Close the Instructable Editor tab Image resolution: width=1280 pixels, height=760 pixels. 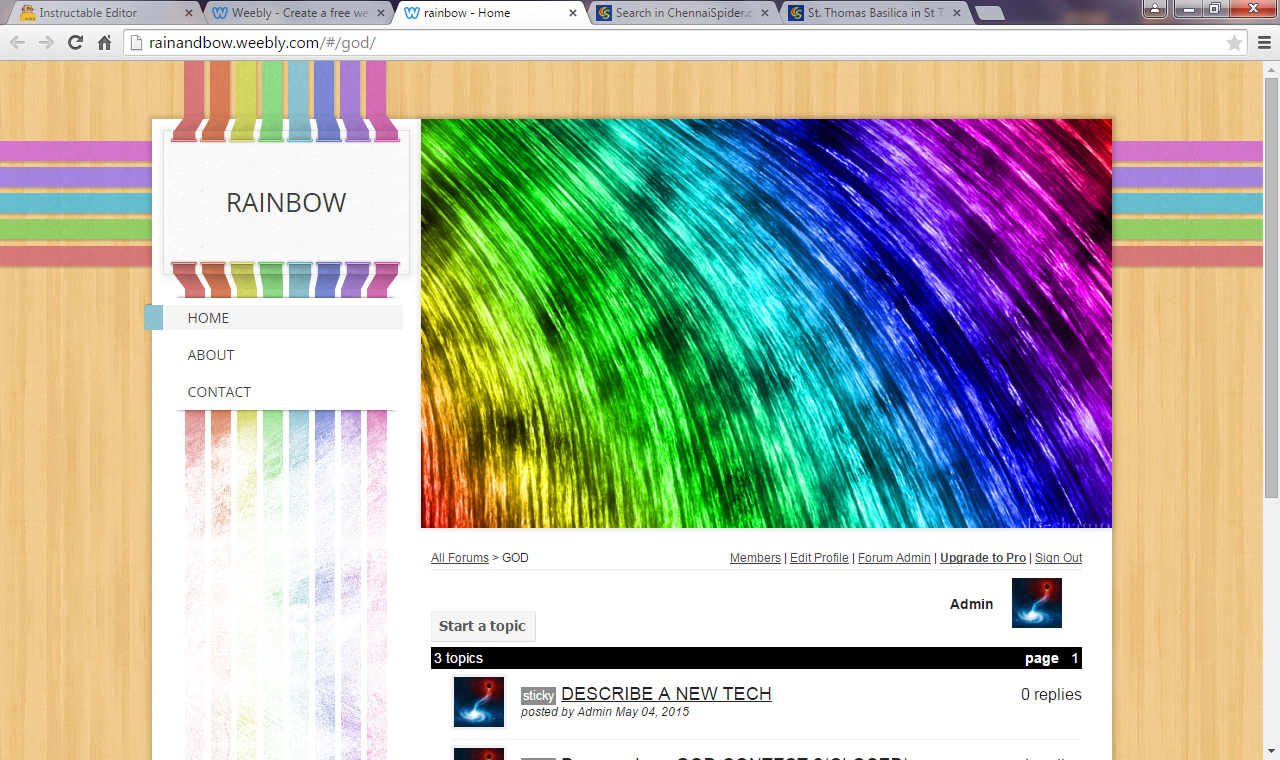click(189, 14)
